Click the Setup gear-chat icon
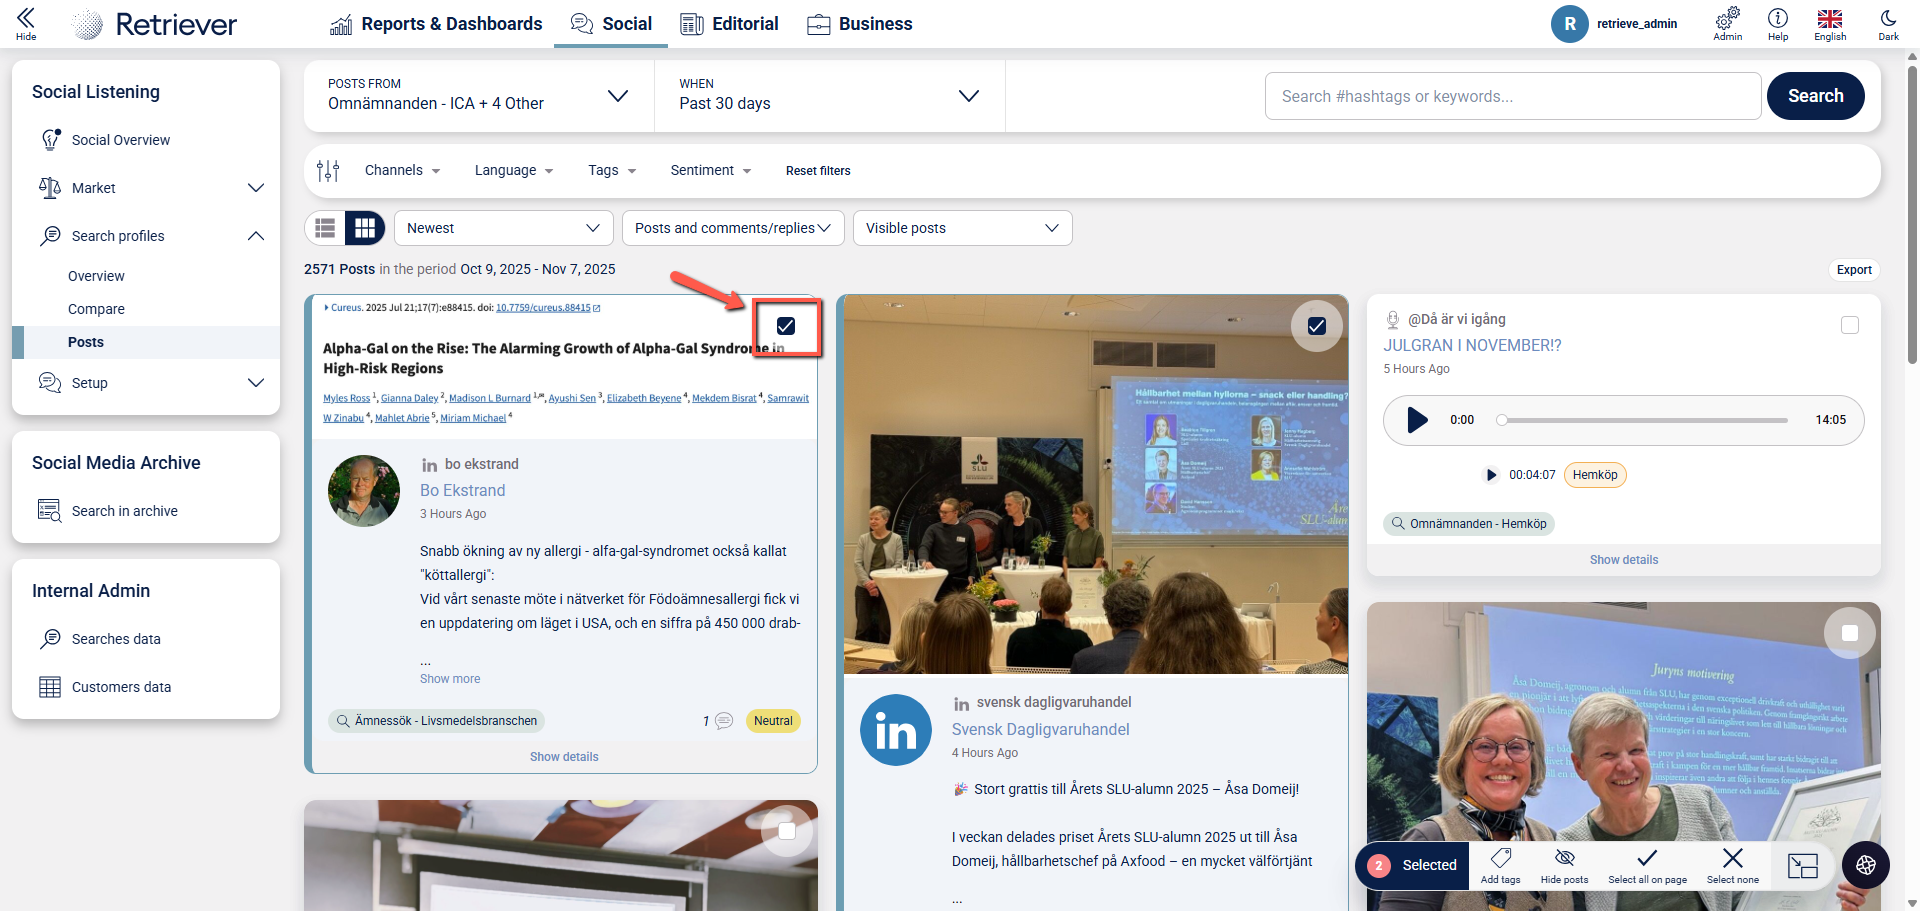 click(50, 383)
